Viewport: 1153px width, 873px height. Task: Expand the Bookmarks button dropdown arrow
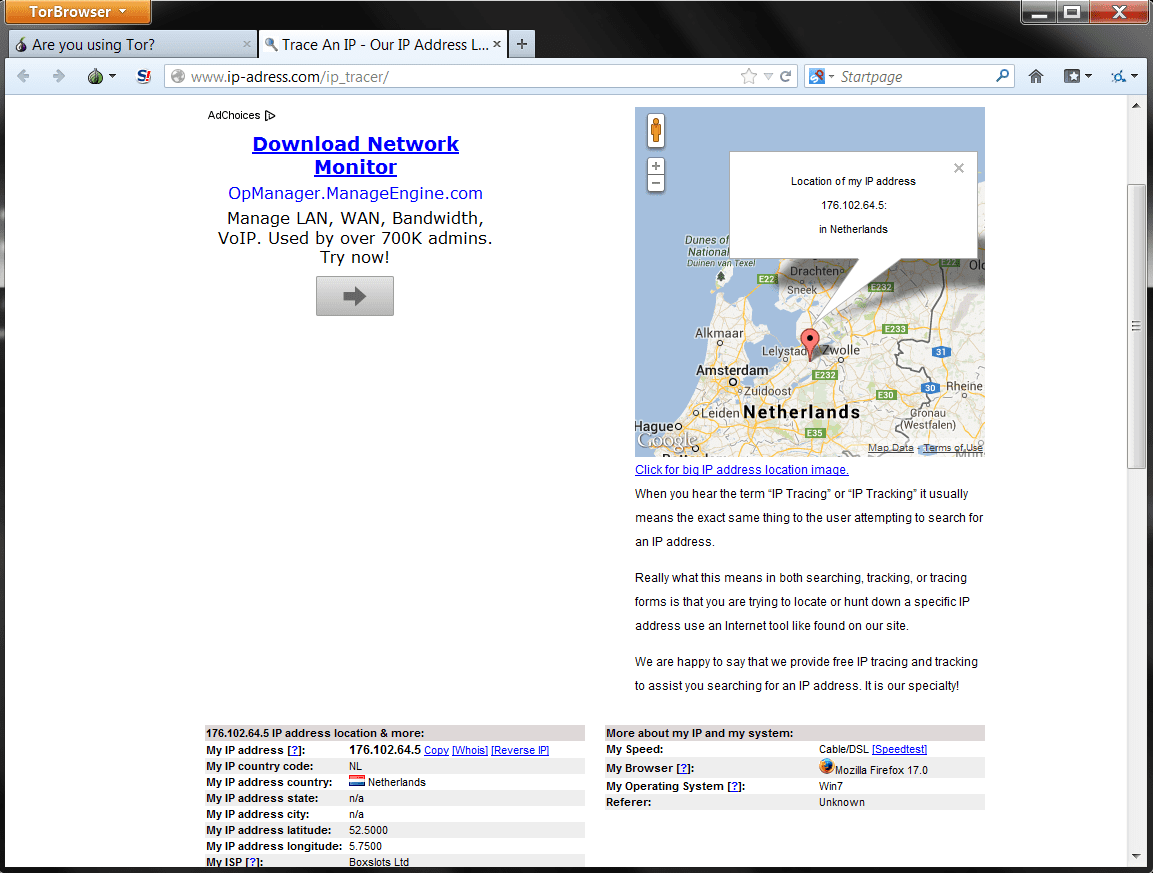point(1088,76)
